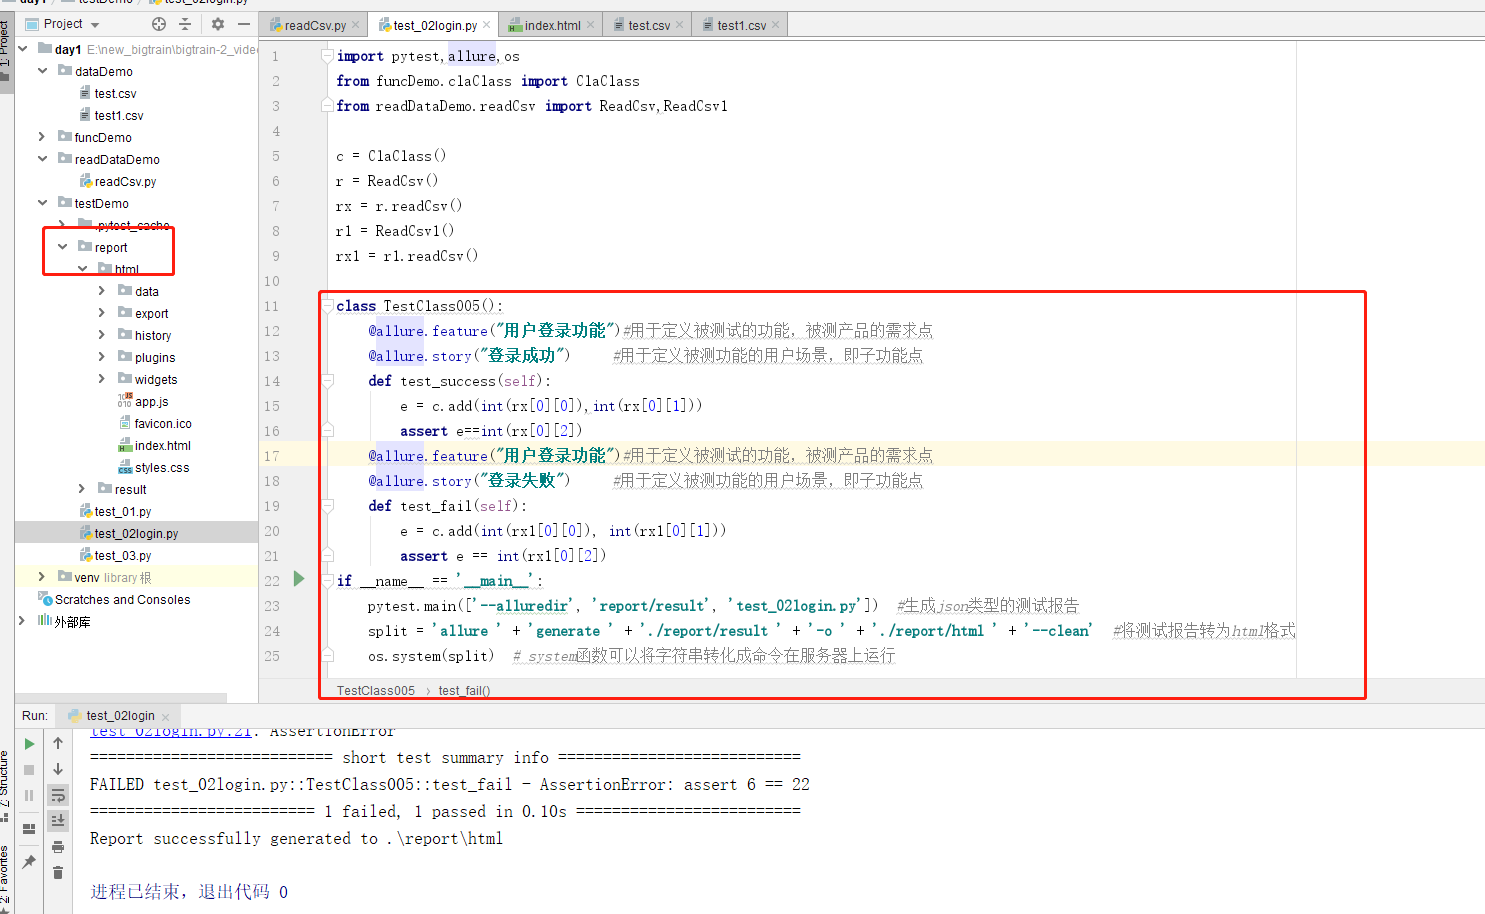
Task: Expand the export folder
Action: point(101,313)
